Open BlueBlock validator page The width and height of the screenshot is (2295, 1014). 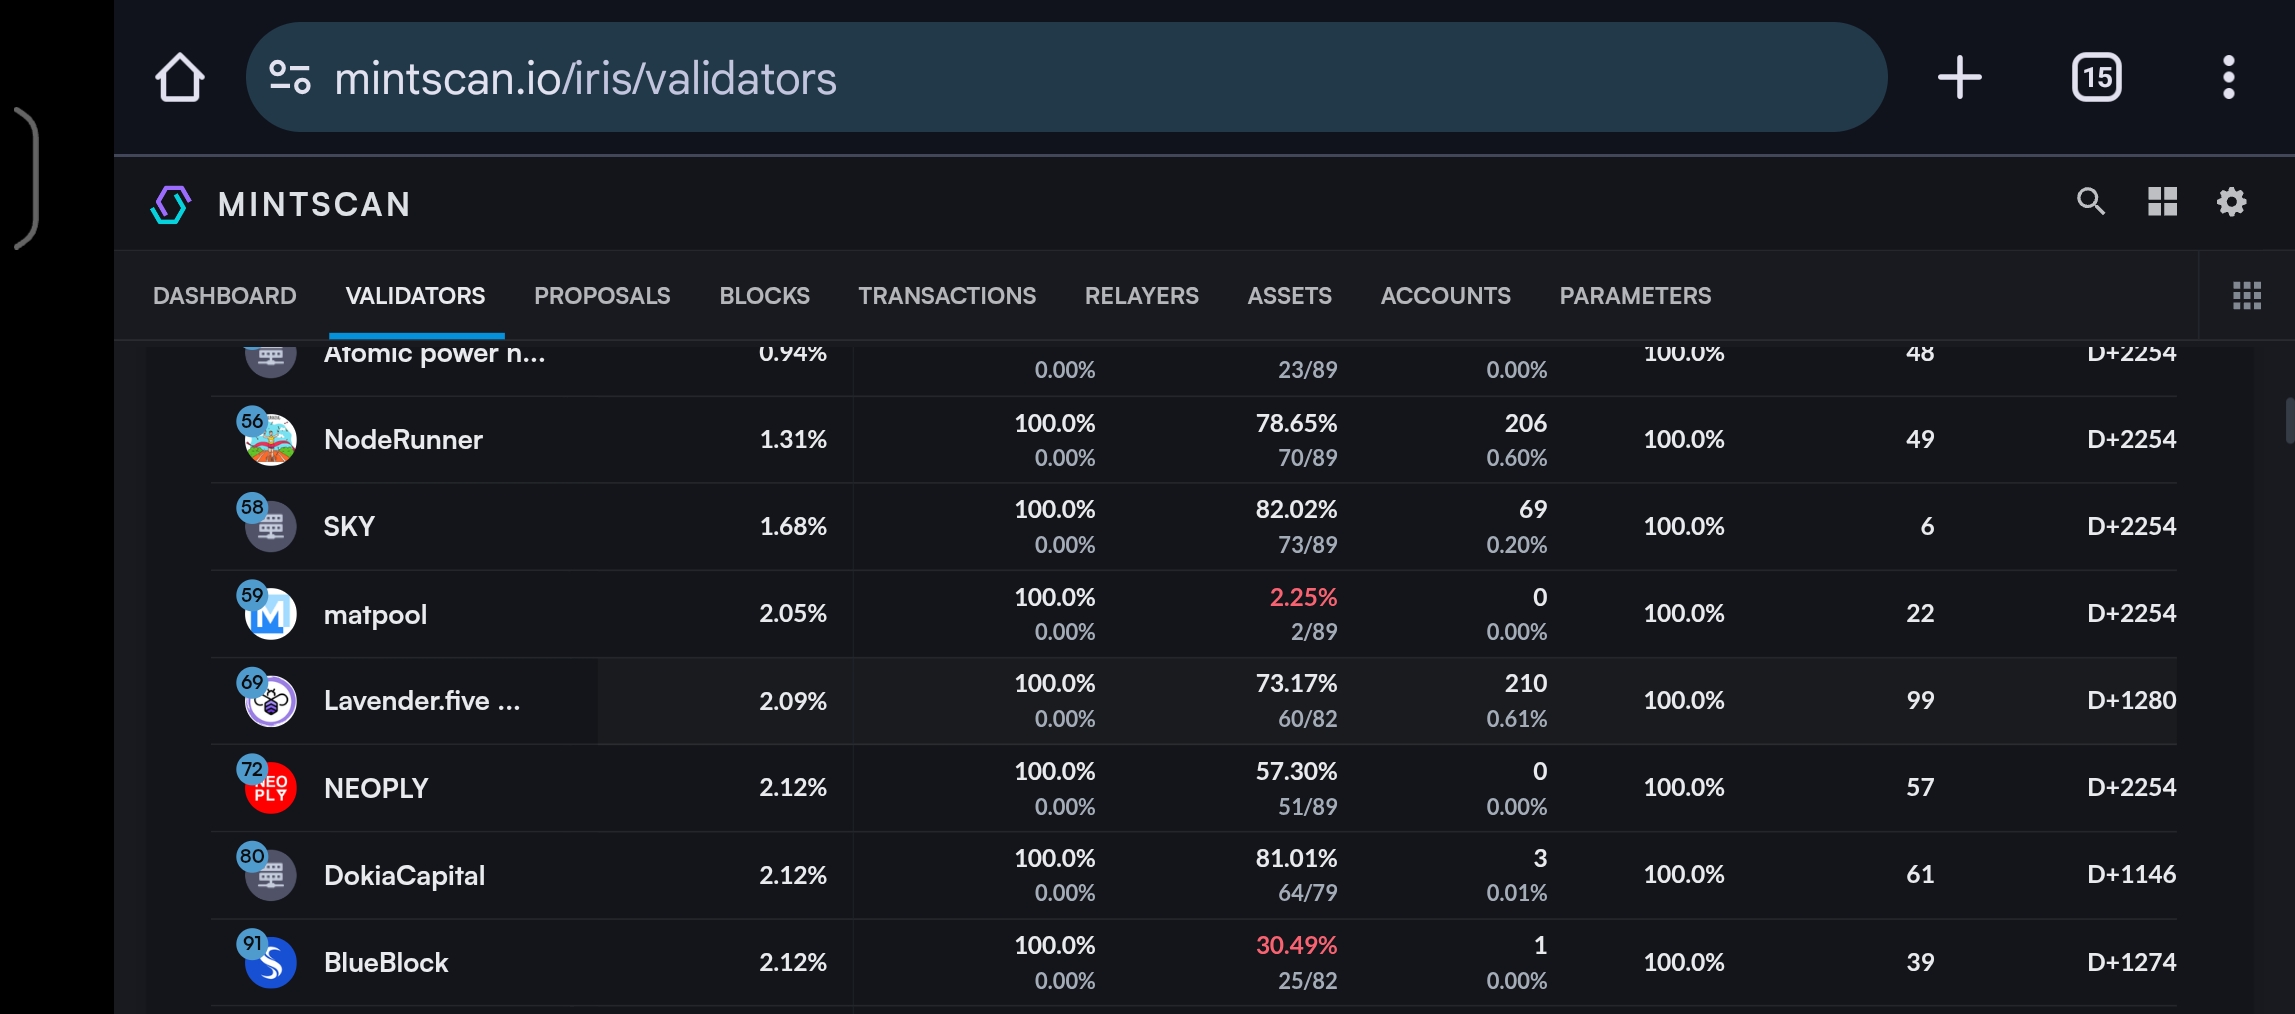[386, 962]
